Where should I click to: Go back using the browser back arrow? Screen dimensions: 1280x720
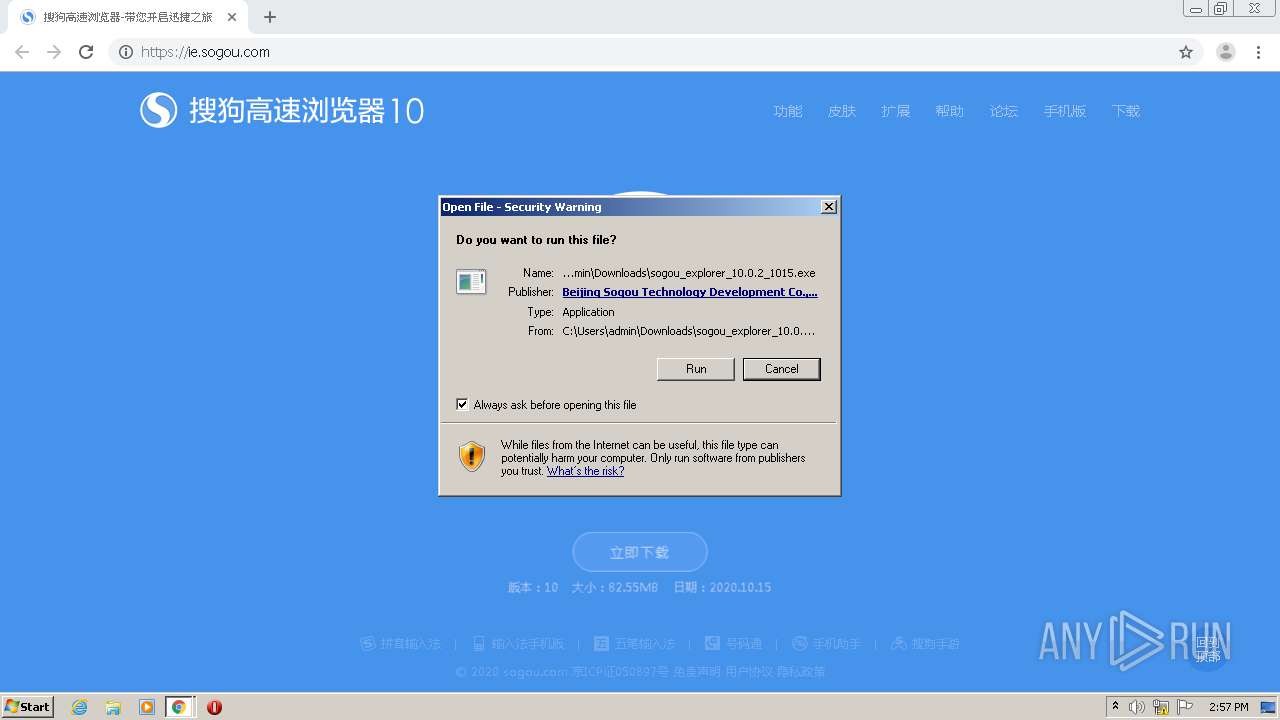point(22,52)
